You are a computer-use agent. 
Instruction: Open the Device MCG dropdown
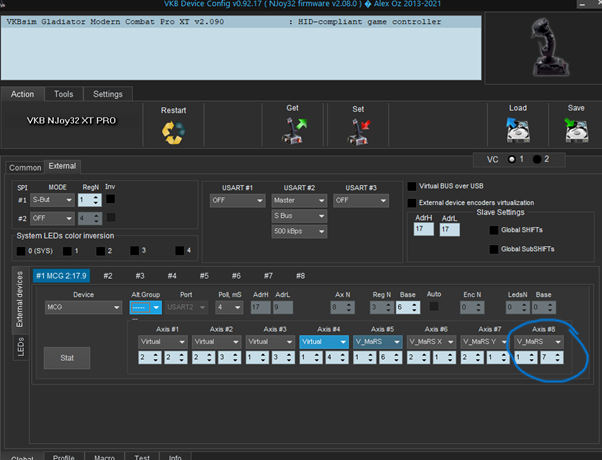coord(83,307)
